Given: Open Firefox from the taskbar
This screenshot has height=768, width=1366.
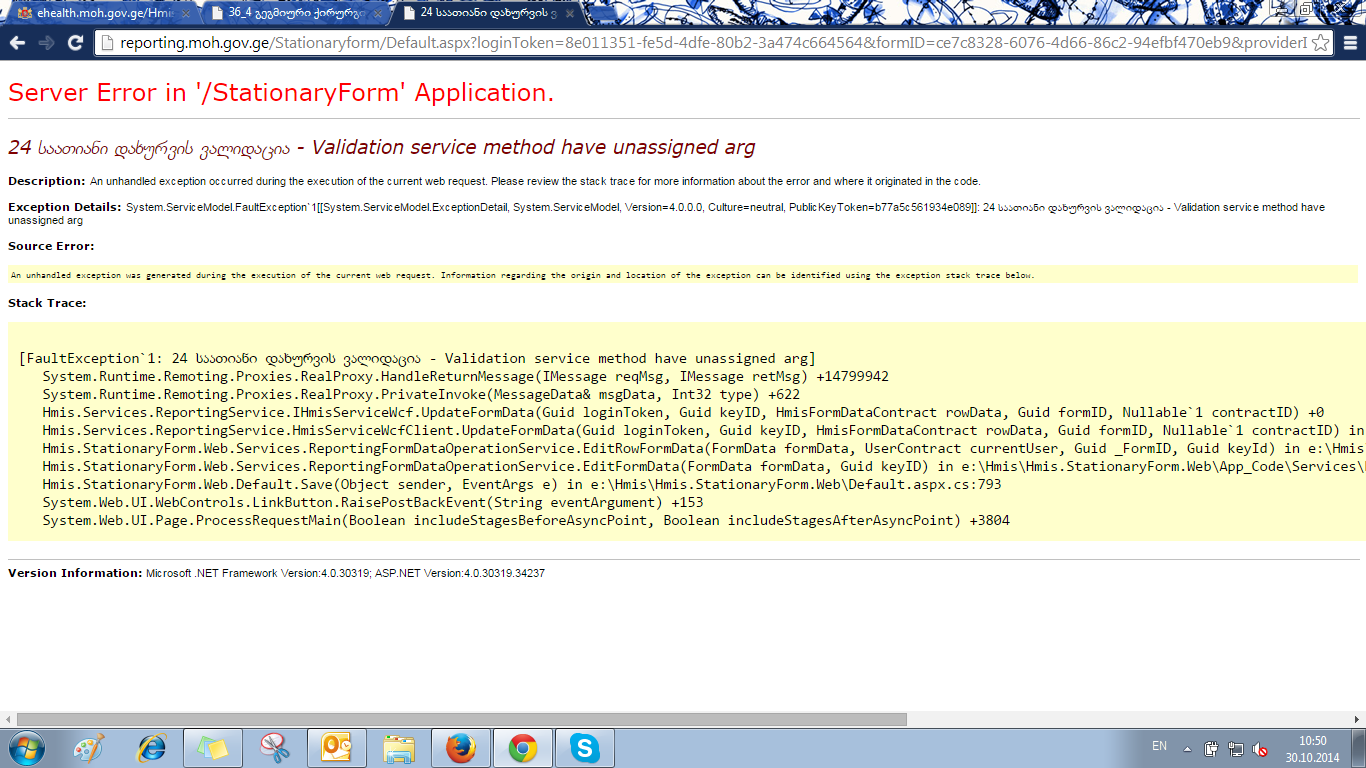Looking at the screenshot, I should tap(461, 748).
